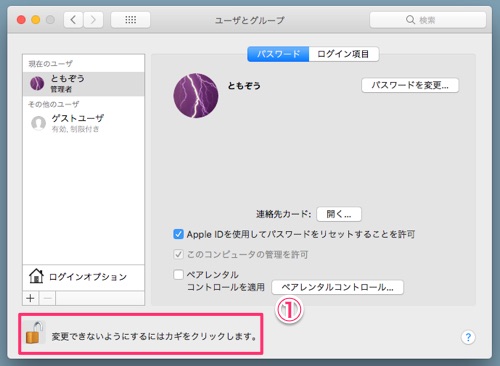Switch to the パスワード tab
Image resolution: width=500 pixels, height=366 pixels.
click(278, 54)
